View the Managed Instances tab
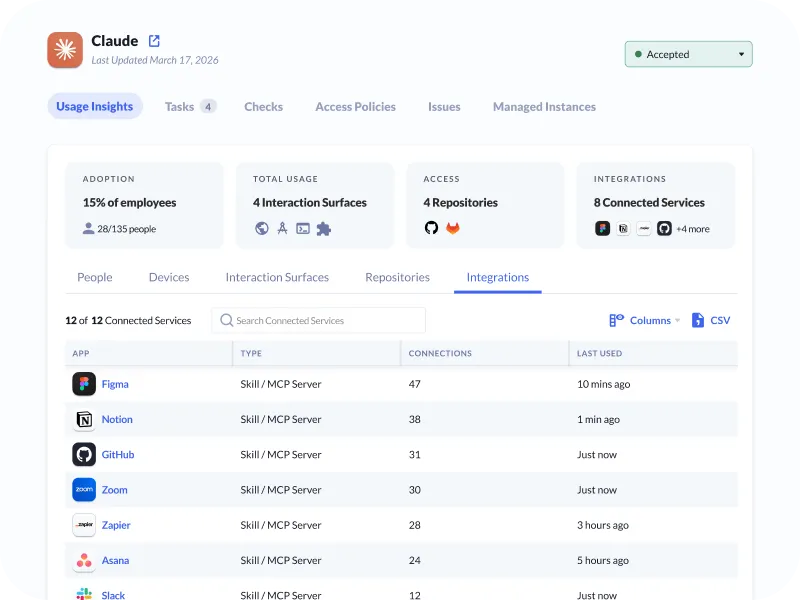Screen dimensions: 800x600 point(544,107)
